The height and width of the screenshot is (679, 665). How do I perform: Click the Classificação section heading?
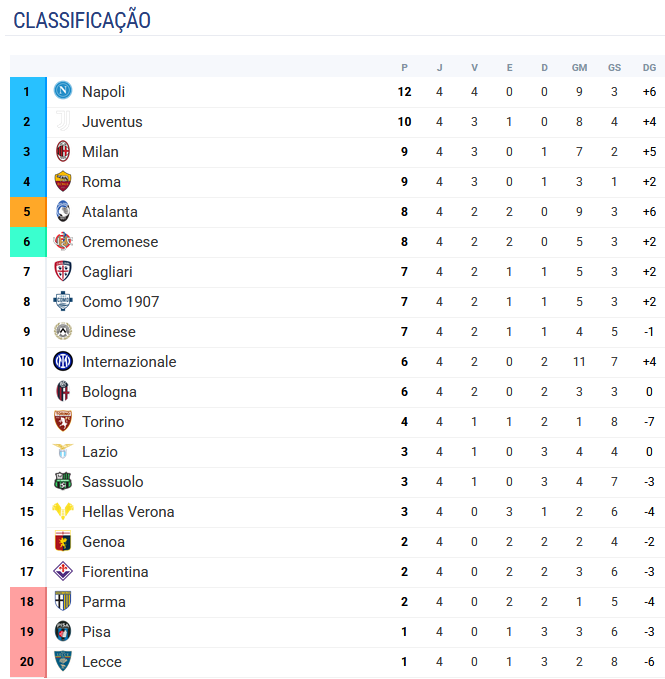82,20
